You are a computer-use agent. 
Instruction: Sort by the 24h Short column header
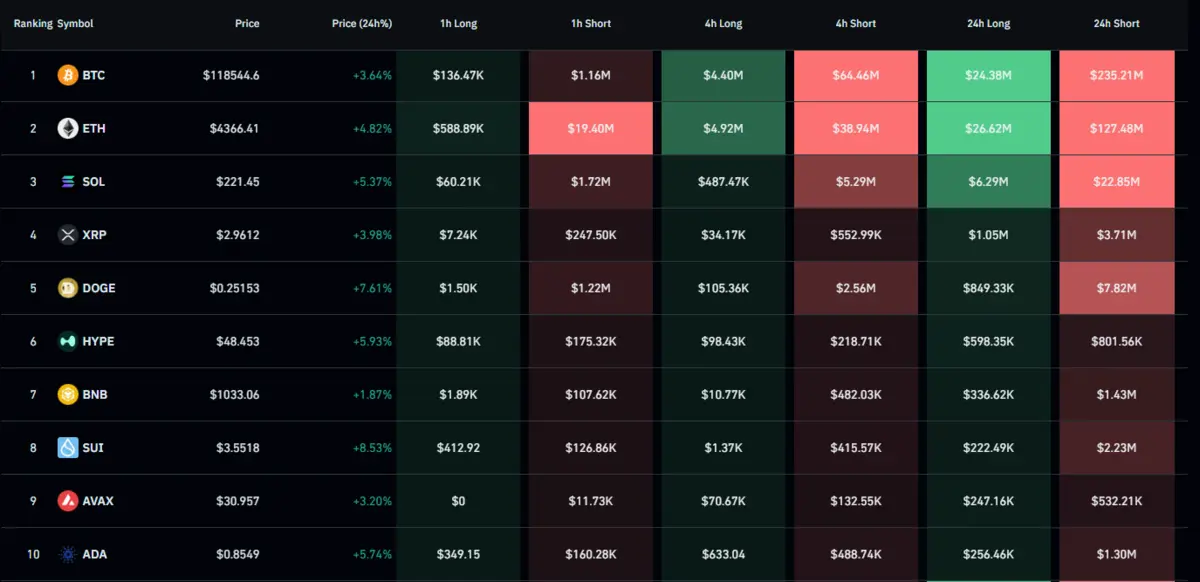coord(1116,23)
